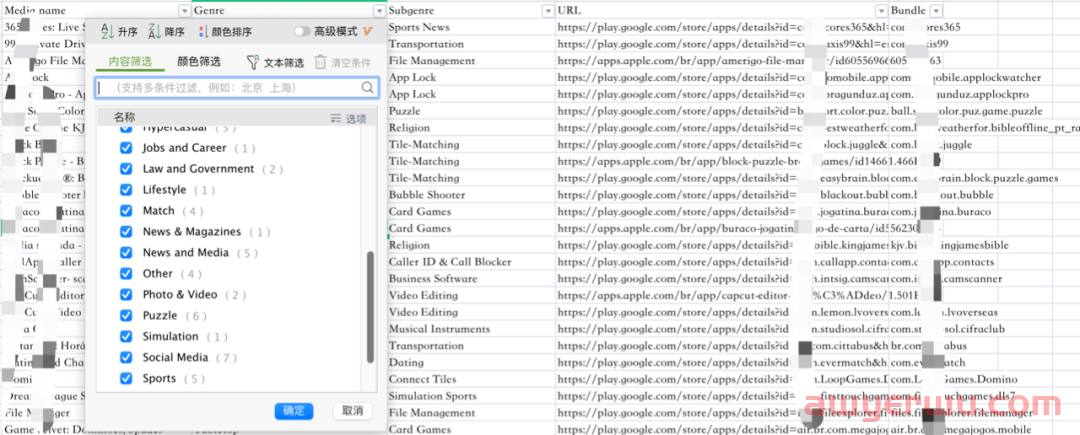This screenshot has width=1080, height=435.
Task: Select the Caller ID & Call Blocker cell
Action: [471, 262]
